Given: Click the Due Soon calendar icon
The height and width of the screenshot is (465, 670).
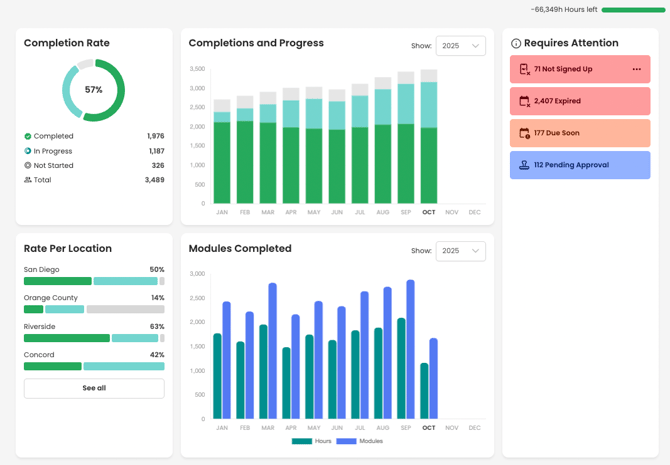Looking at the screenshot, I should 524,133.
